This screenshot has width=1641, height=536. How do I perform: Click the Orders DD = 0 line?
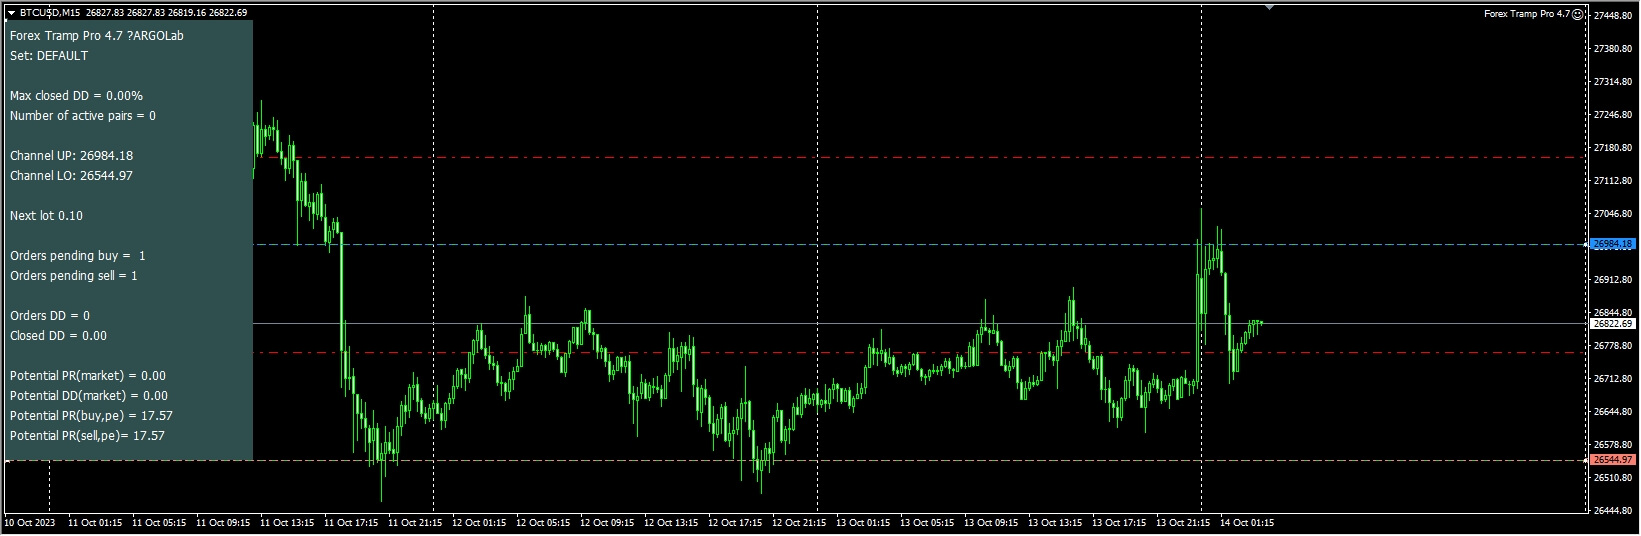click(50, 316)
